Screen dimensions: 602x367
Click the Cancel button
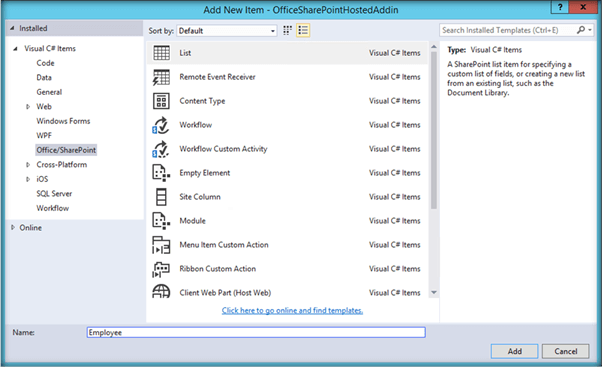[566, 351]
